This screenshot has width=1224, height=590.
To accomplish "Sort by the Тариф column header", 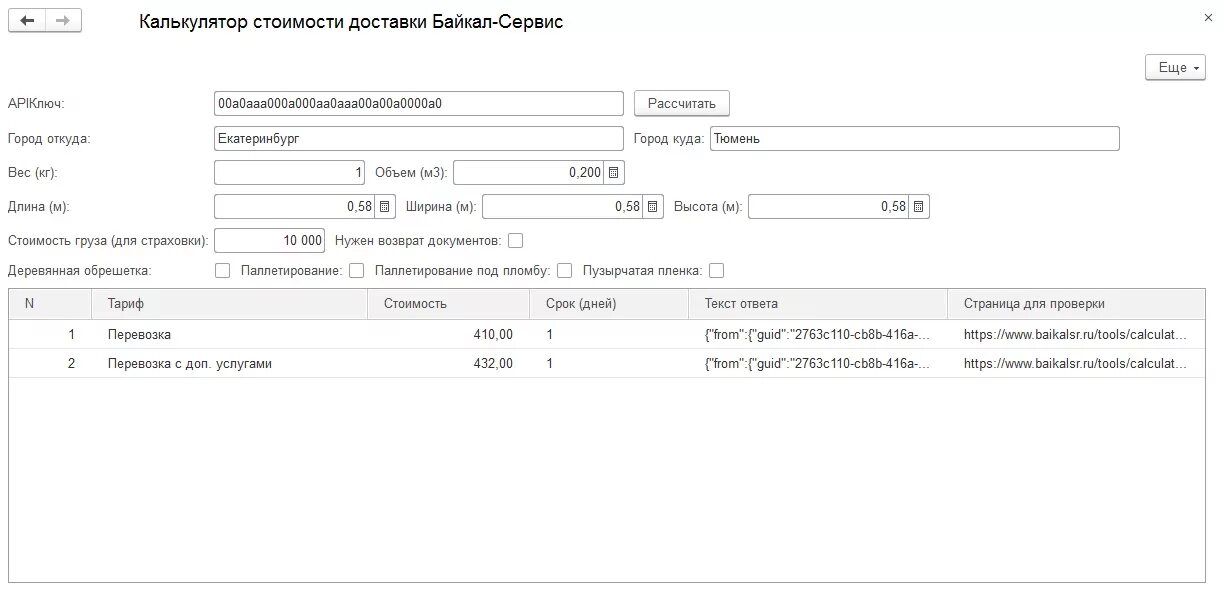I will point(230,304).
